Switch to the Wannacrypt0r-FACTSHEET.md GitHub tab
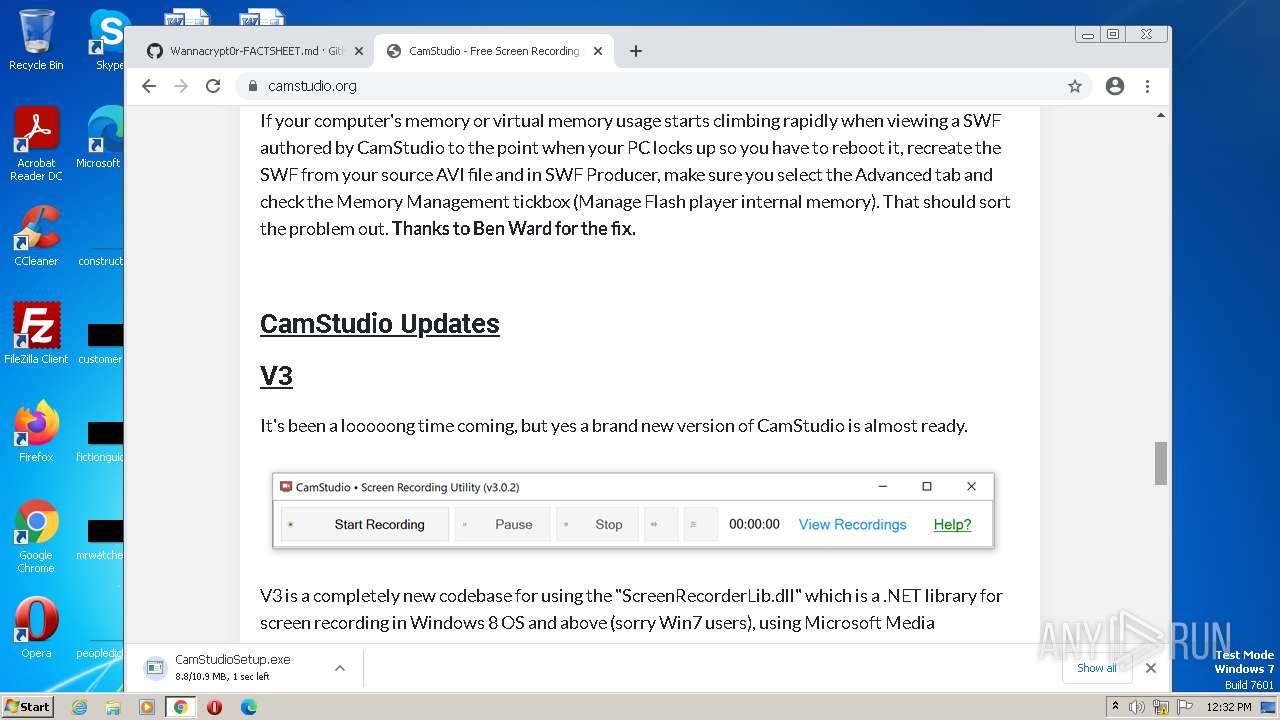 245,51
